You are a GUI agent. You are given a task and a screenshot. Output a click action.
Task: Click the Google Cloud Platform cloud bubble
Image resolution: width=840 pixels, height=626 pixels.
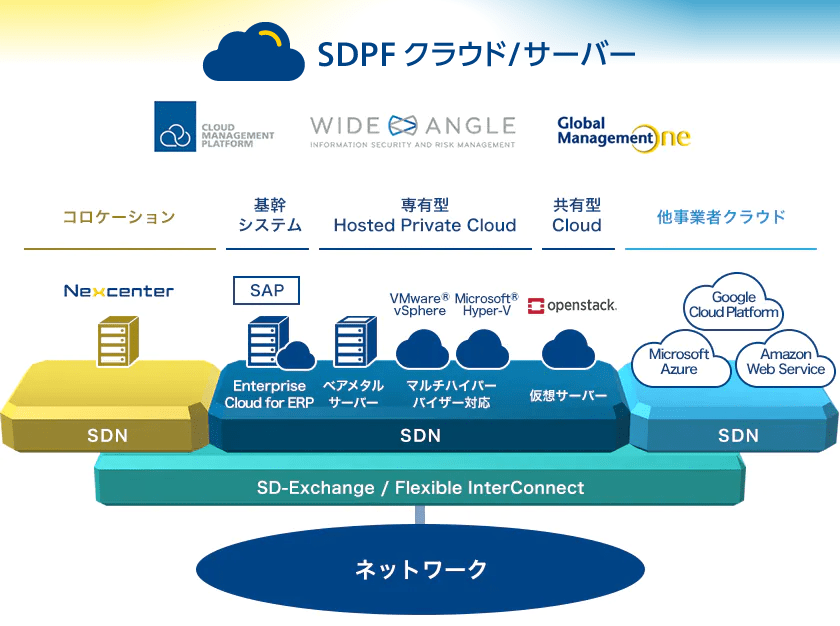click(x=733, y=303)
